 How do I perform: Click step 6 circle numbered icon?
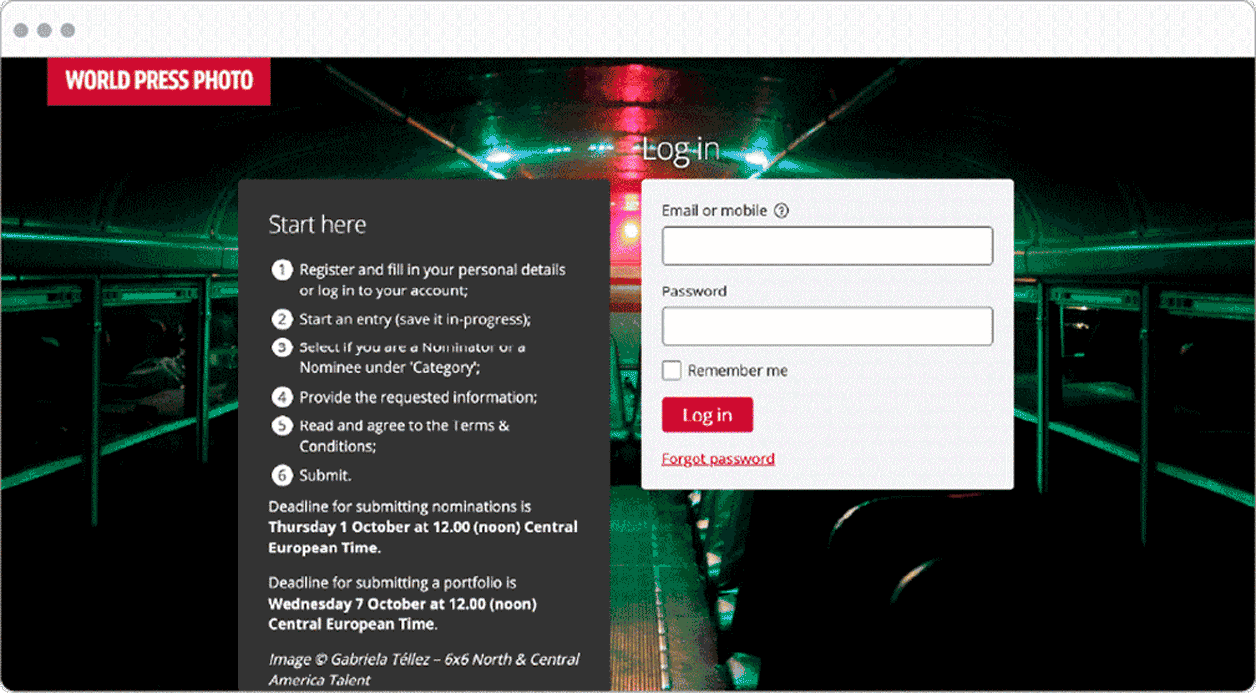pyautogui.click(x=281, y=475)
